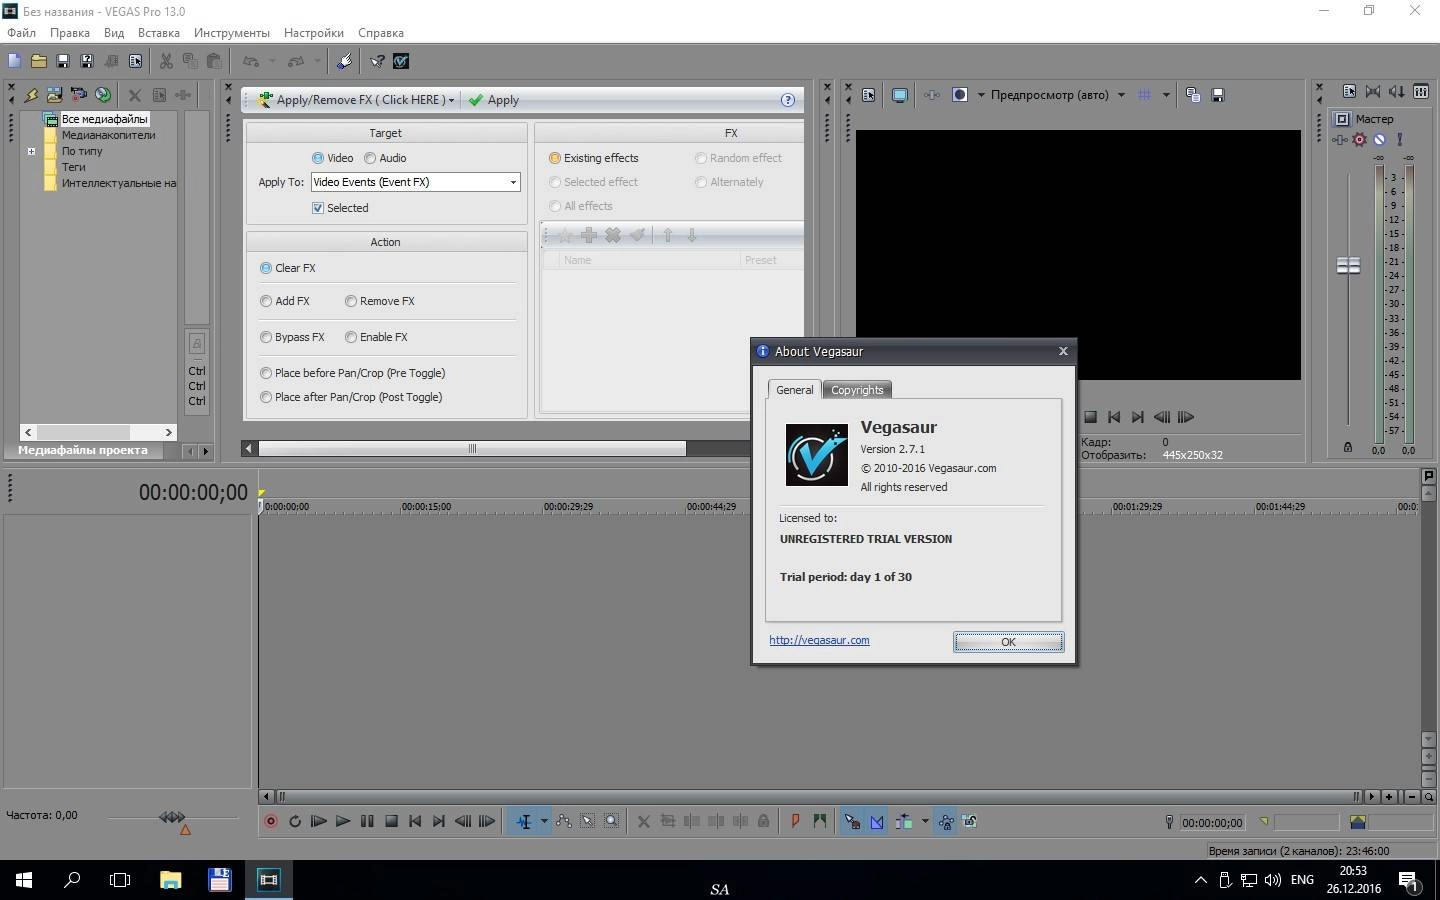Choose the Bypass FX action
This screenshot has width=1440, height=900.
[292, 337]
